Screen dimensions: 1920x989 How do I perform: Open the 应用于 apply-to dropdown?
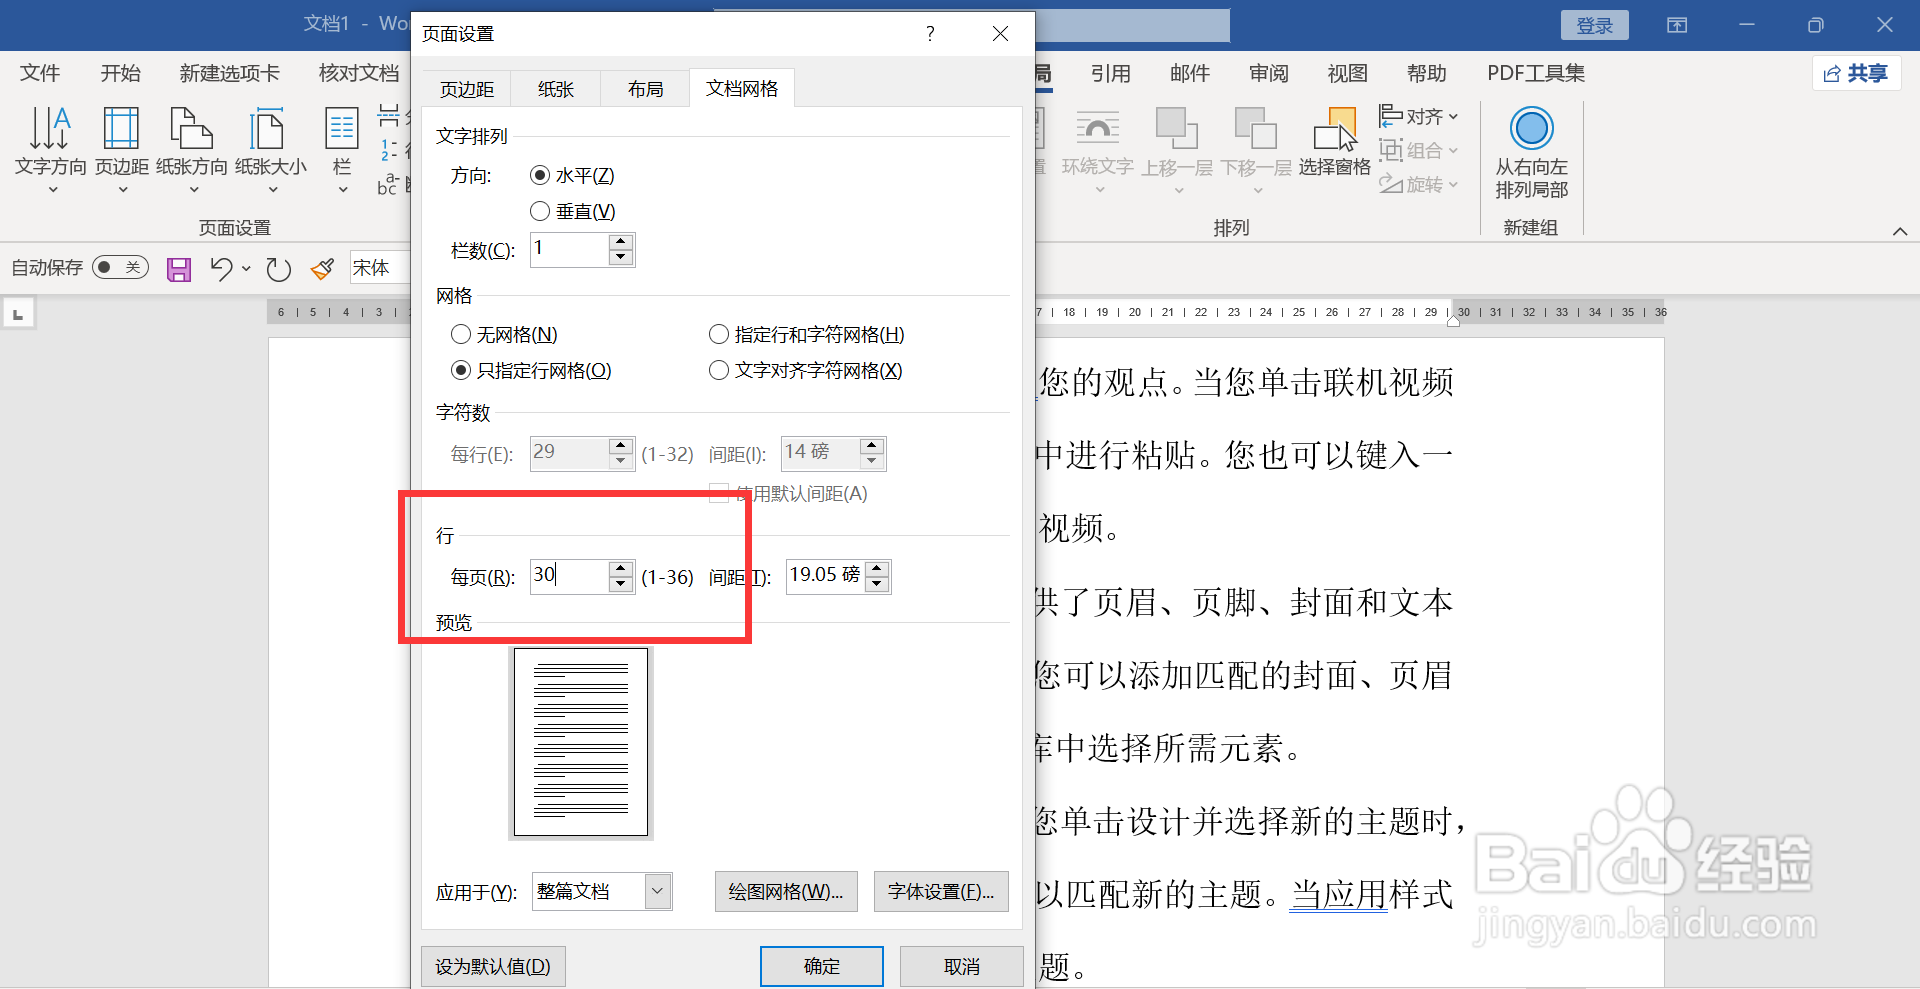657,891
